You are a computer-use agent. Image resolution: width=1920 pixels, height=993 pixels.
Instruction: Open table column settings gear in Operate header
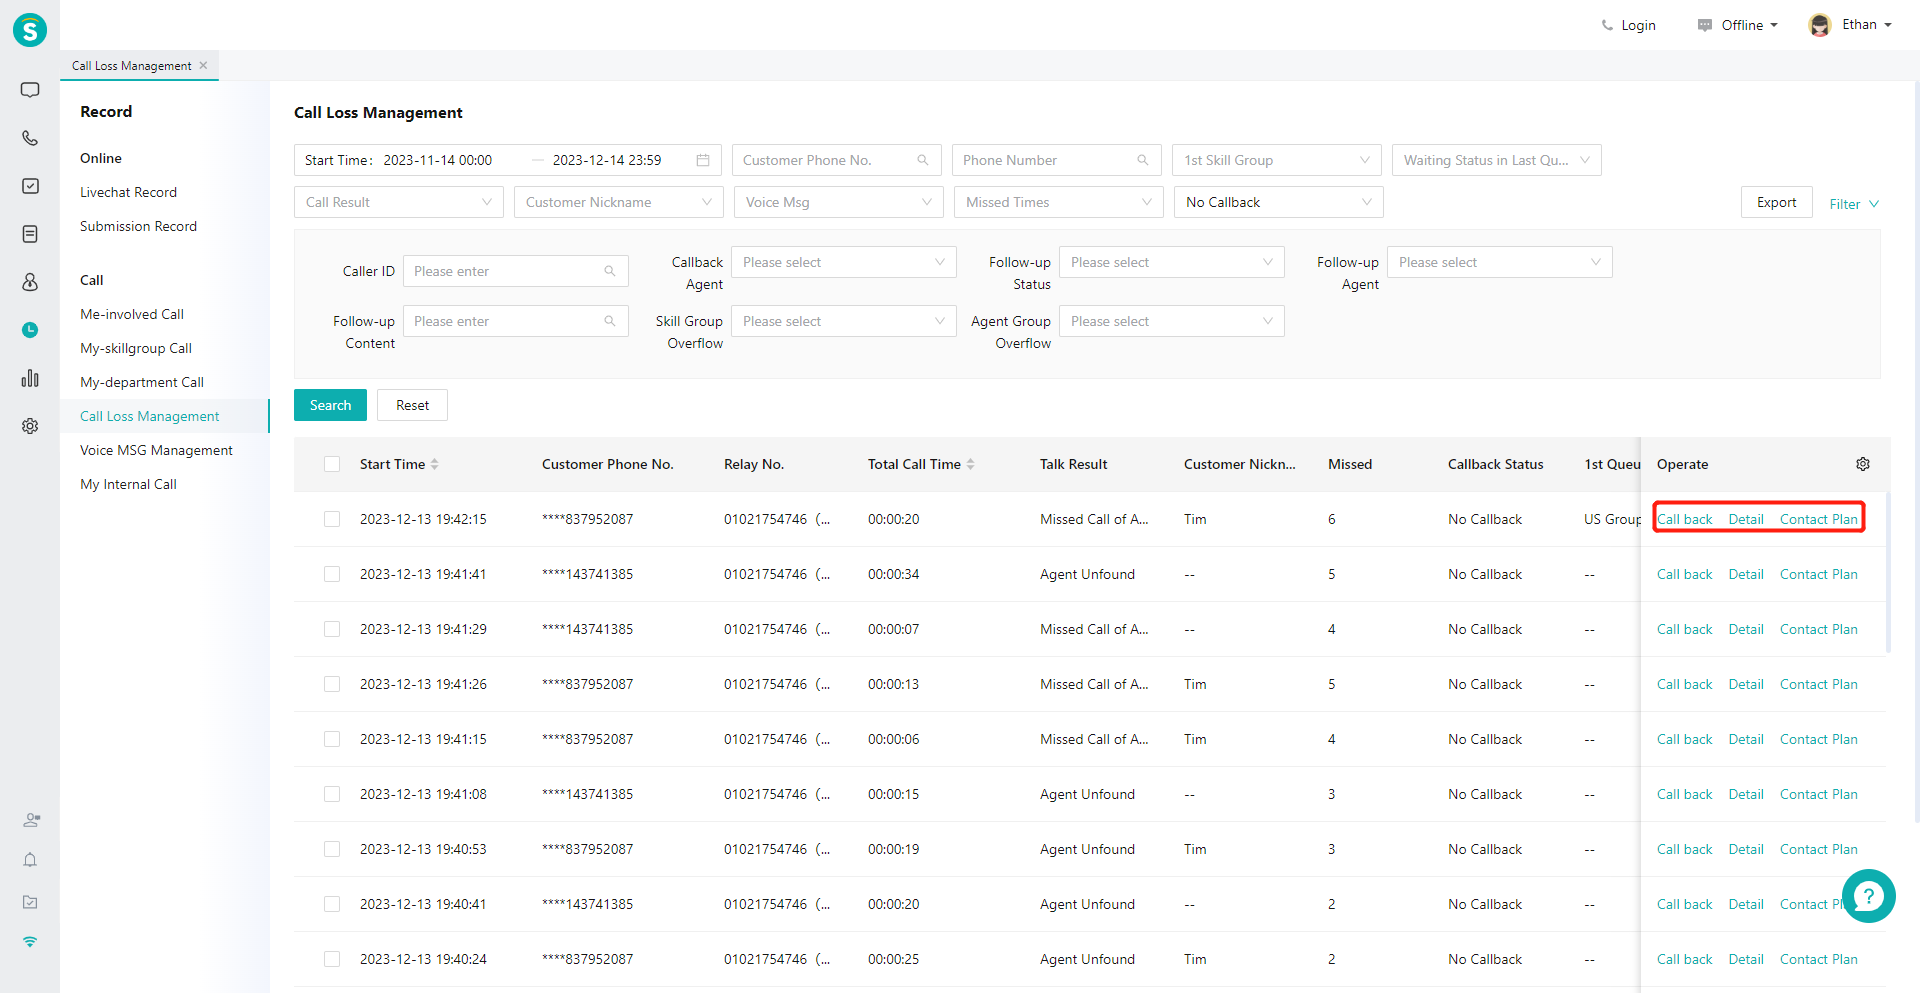(x=1863, y=464)
